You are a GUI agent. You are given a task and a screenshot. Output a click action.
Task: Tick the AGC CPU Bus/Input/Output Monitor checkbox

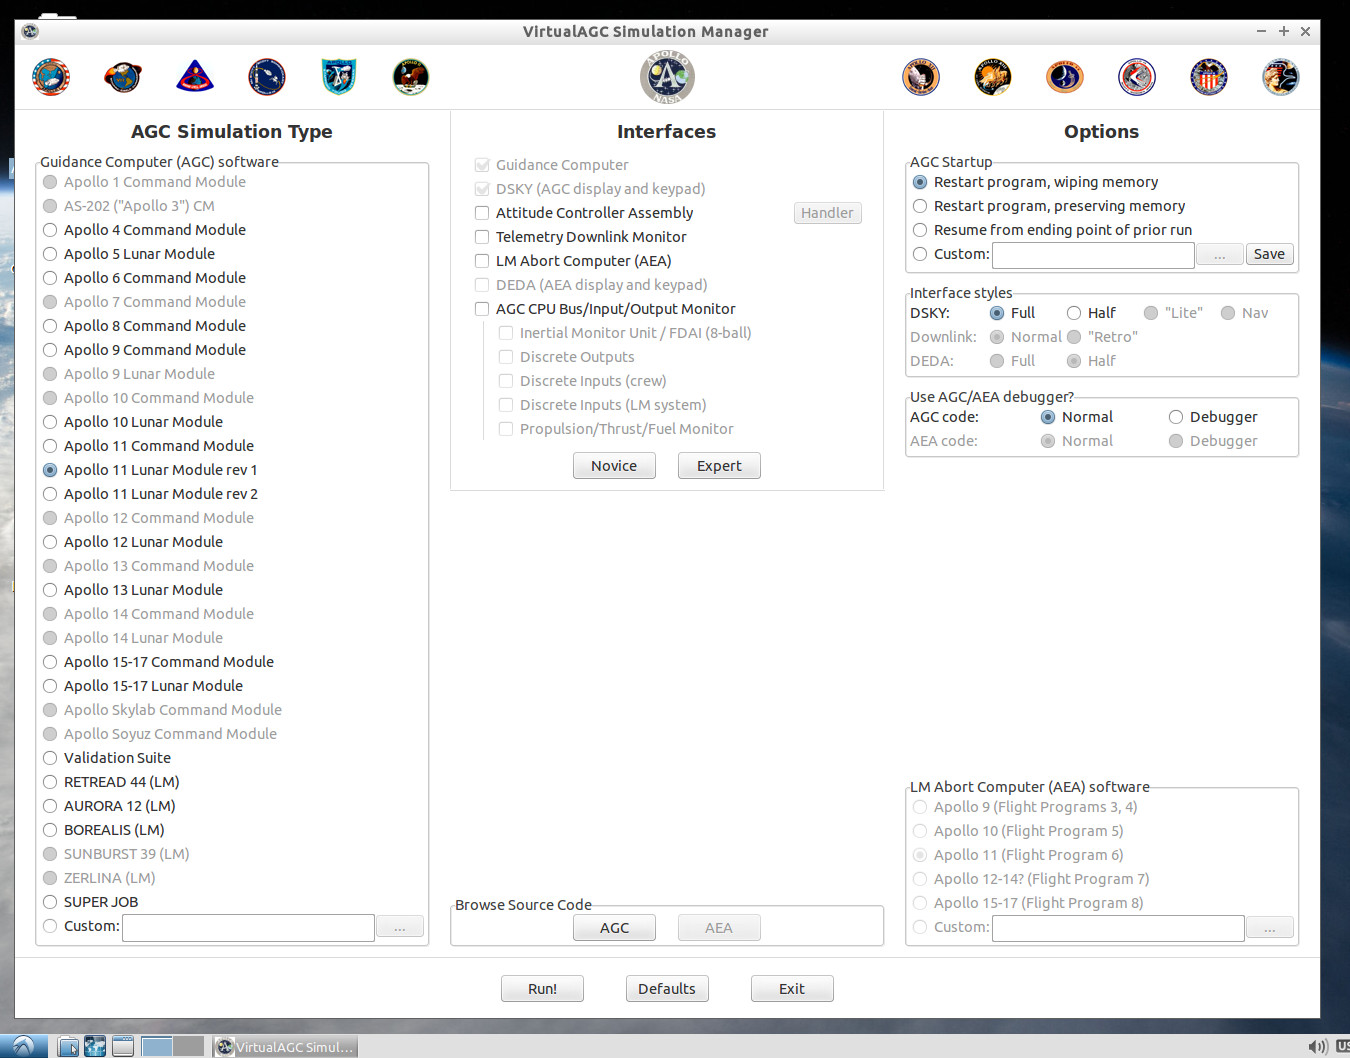[482, 309]
